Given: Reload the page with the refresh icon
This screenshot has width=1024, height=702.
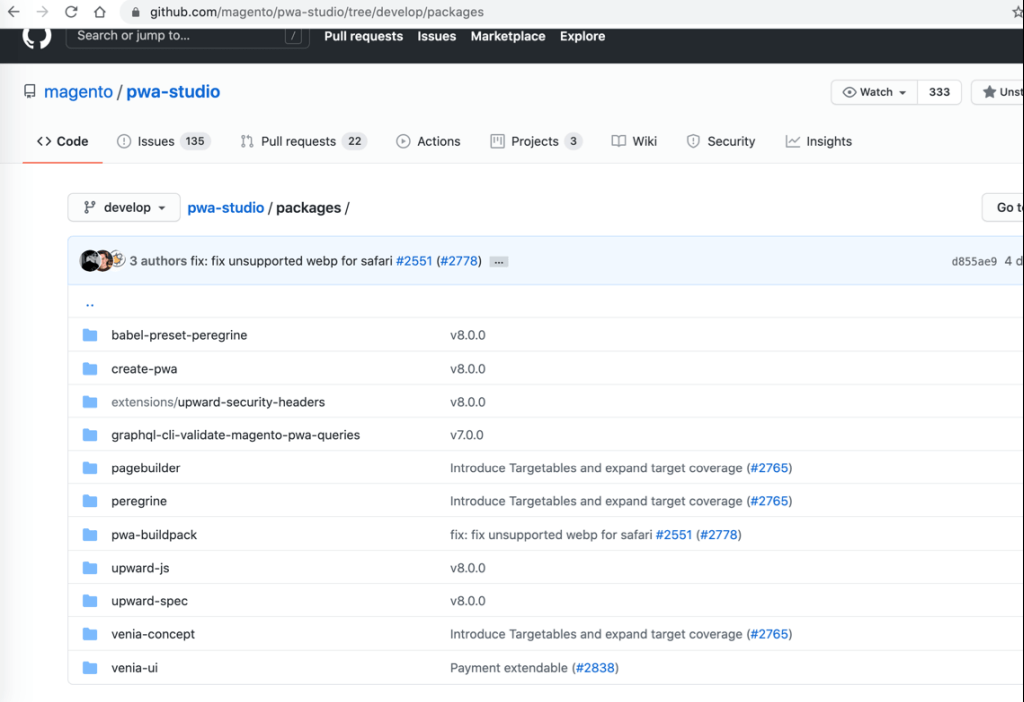Looking at the screenshot, I should [71, 12].
